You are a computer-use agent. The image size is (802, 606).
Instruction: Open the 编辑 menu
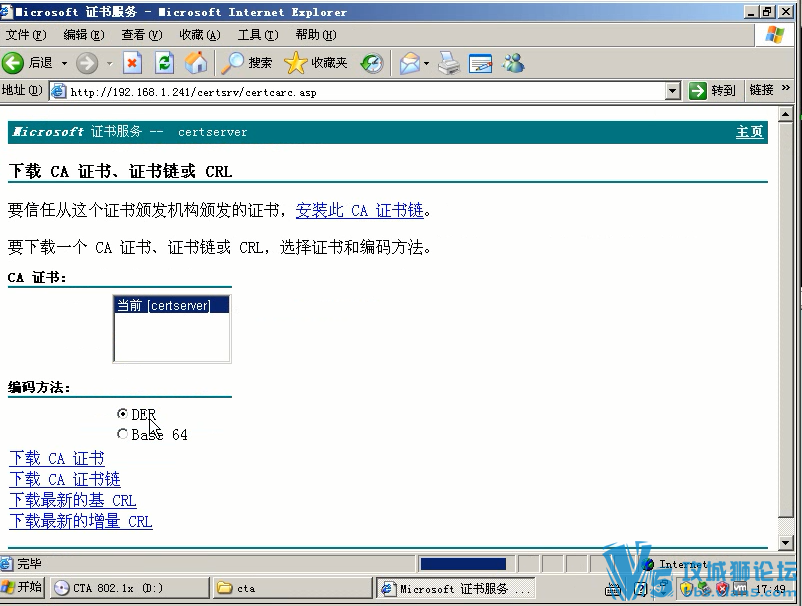click(x=83, y=35)
